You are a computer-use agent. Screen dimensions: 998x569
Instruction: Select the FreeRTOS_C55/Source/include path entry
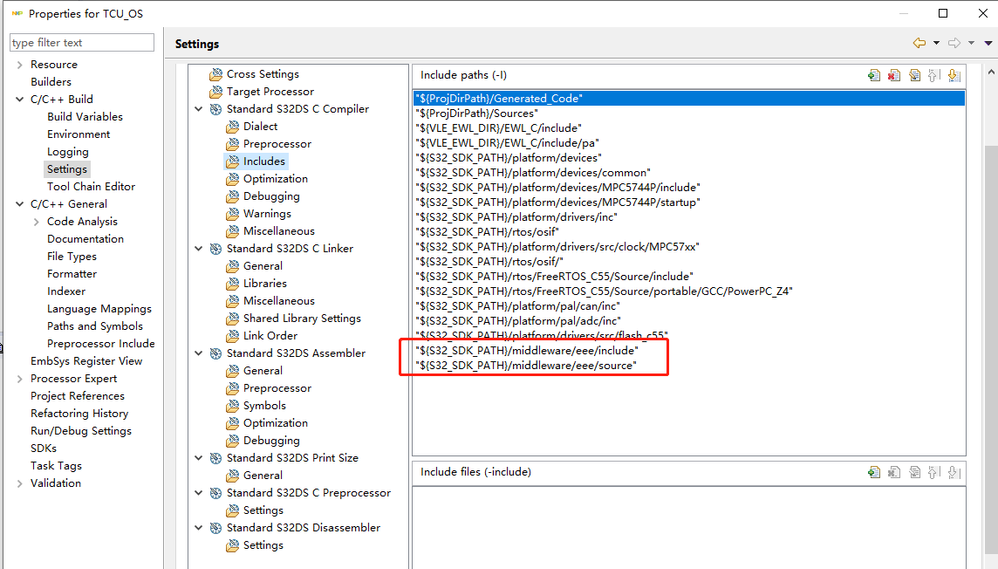click(689, 276)
